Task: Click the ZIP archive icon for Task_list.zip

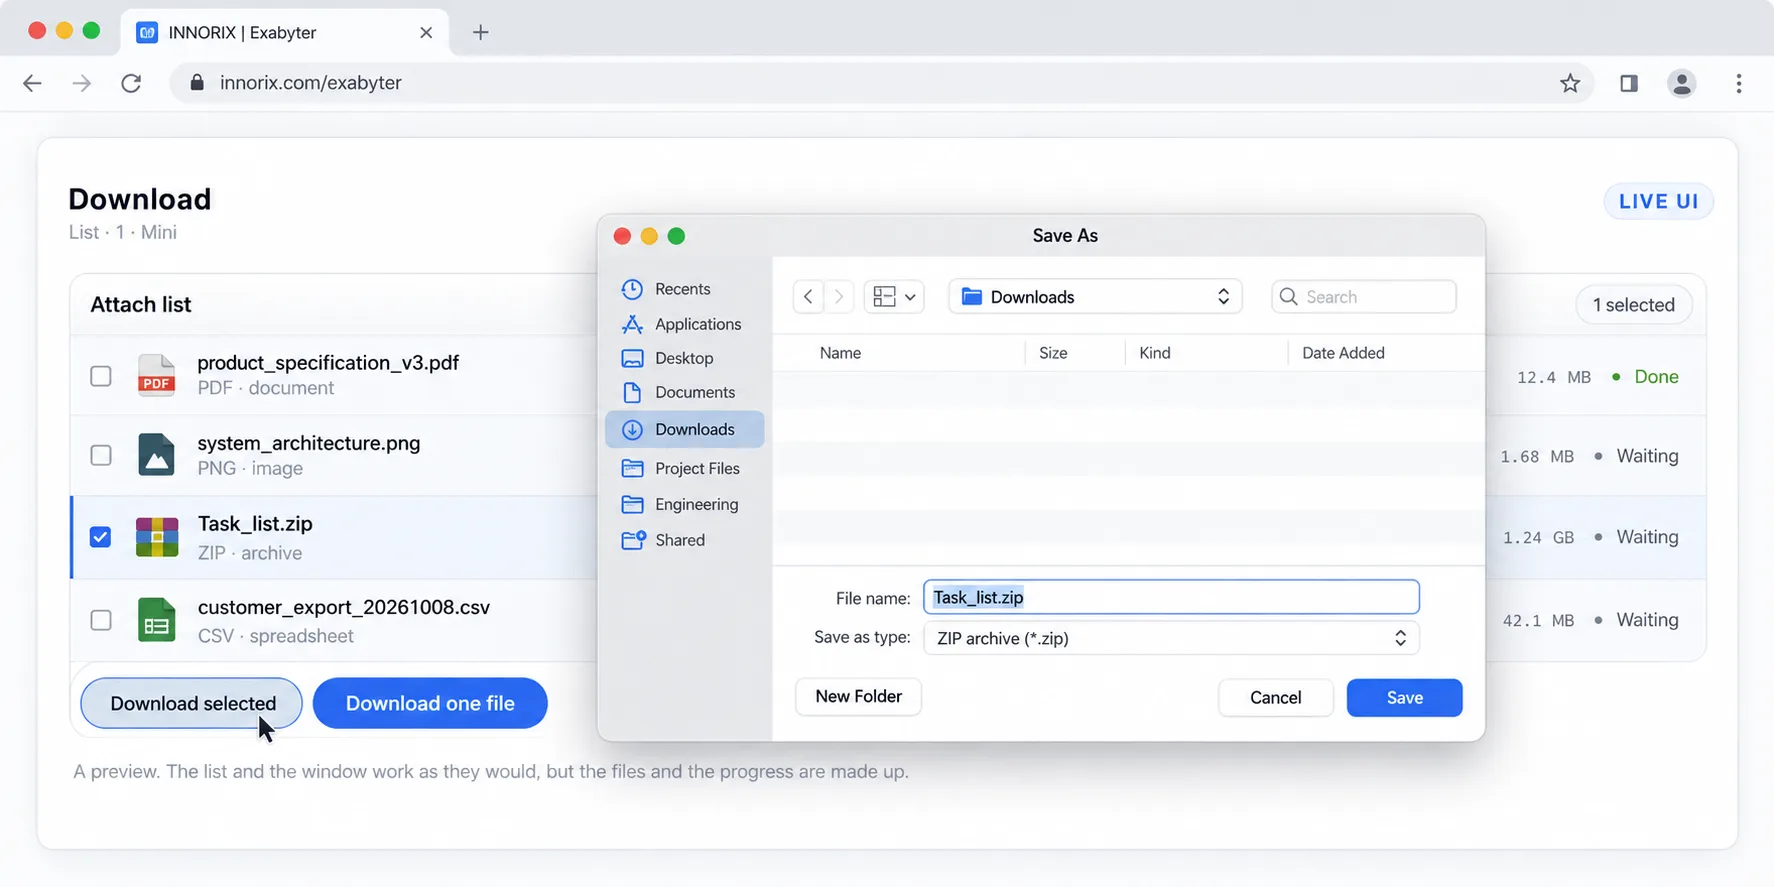Action: [x=157, y=537]
